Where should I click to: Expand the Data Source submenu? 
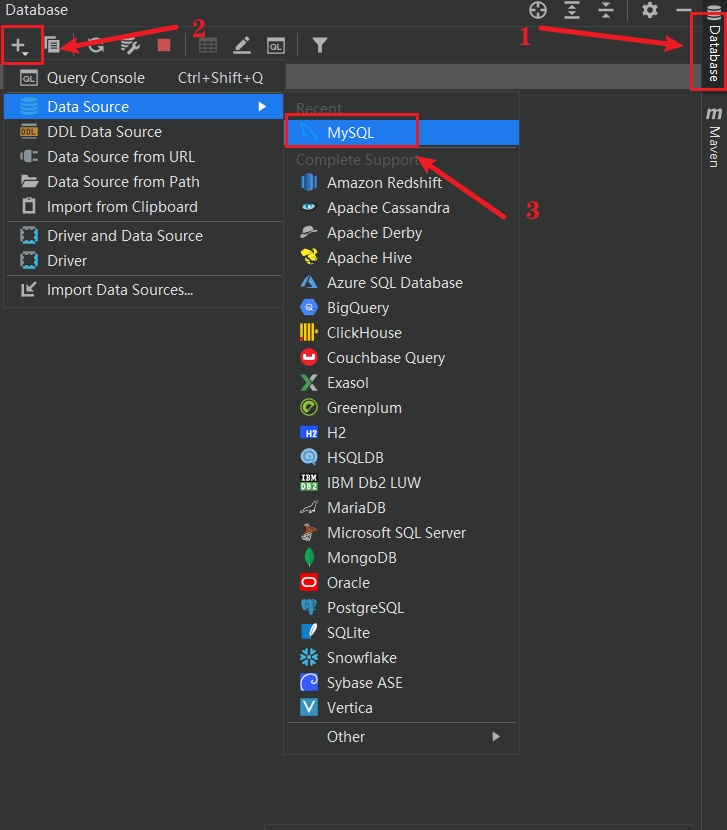[x=144, y=106]
